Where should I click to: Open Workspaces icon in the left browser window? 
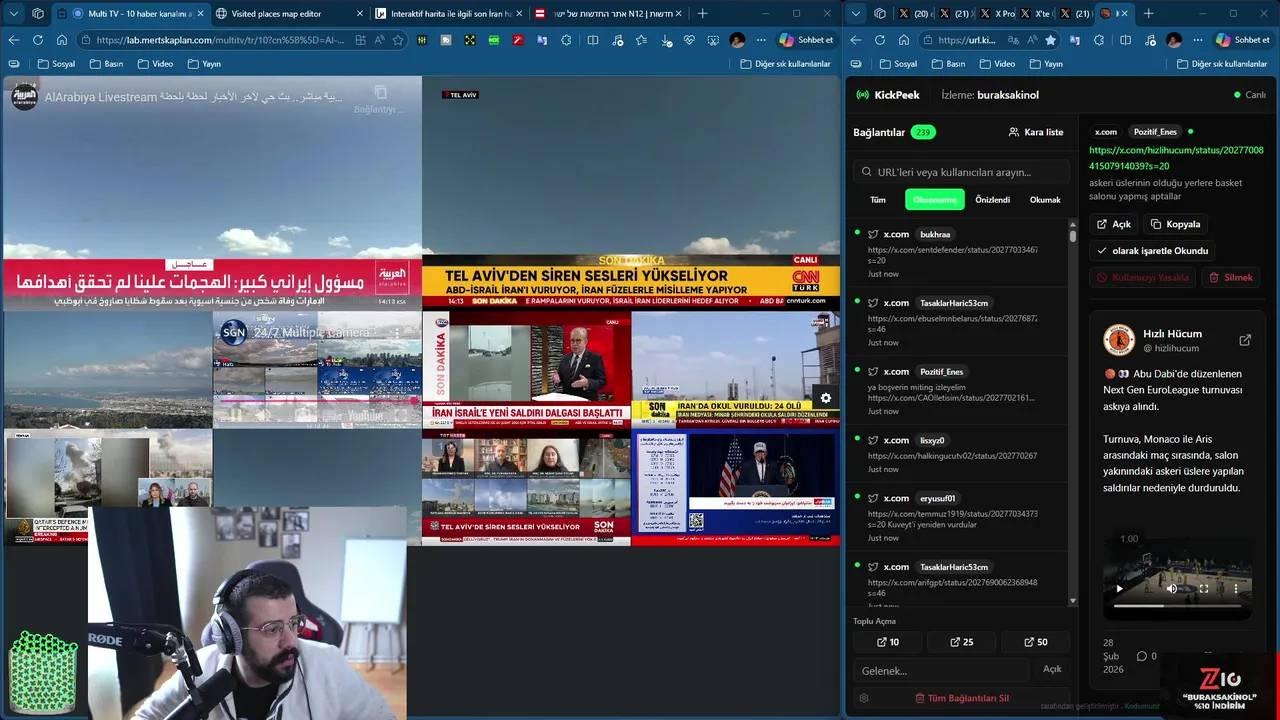(x=37, y=14)
